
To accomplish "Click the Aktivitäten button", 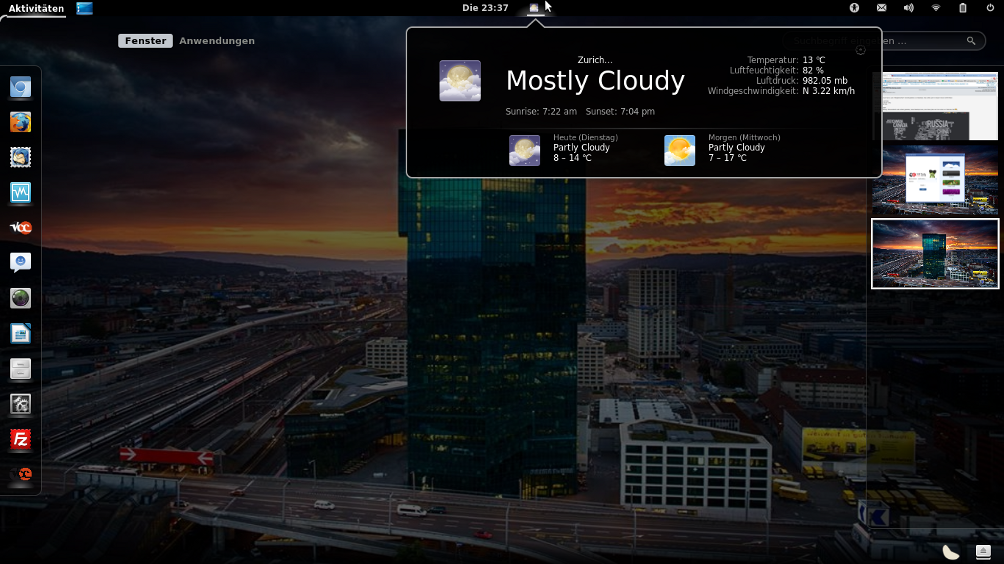I will (36, 8).
